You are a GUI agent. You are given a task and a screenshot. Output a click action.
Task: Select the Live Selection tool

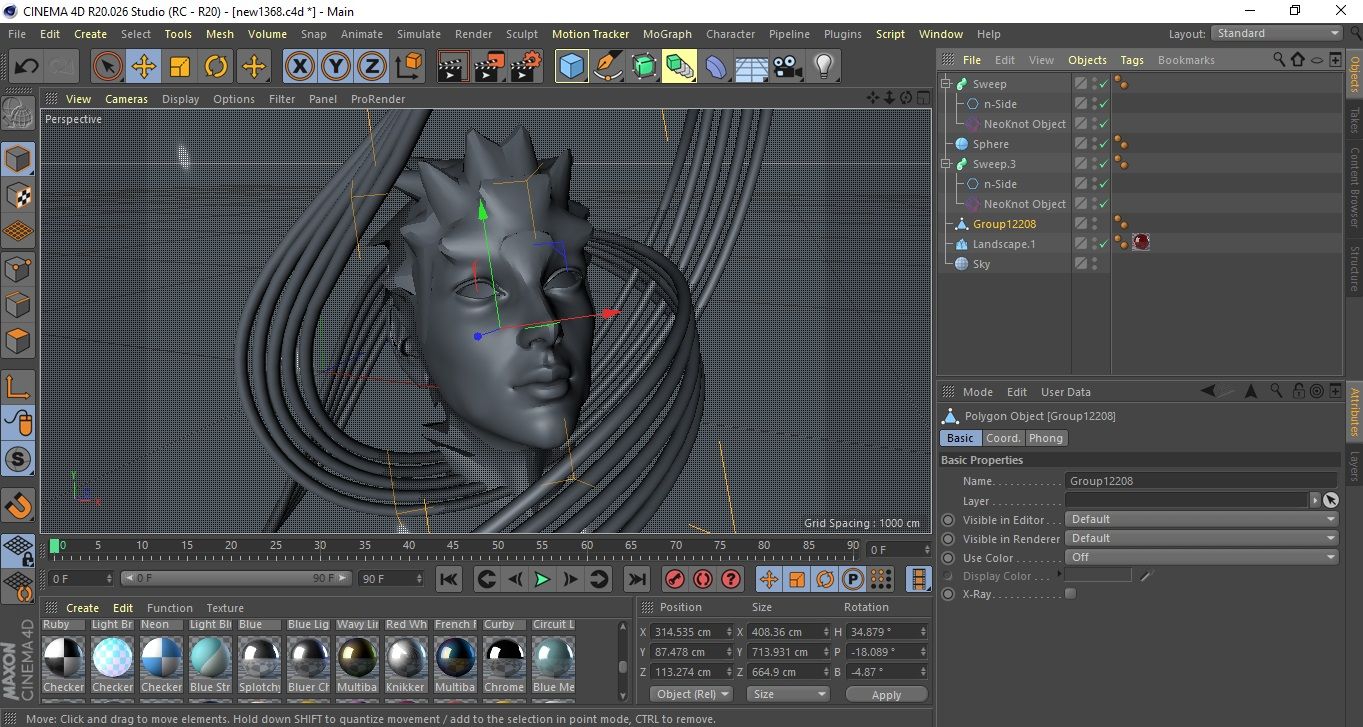click(x=108, y=67)
